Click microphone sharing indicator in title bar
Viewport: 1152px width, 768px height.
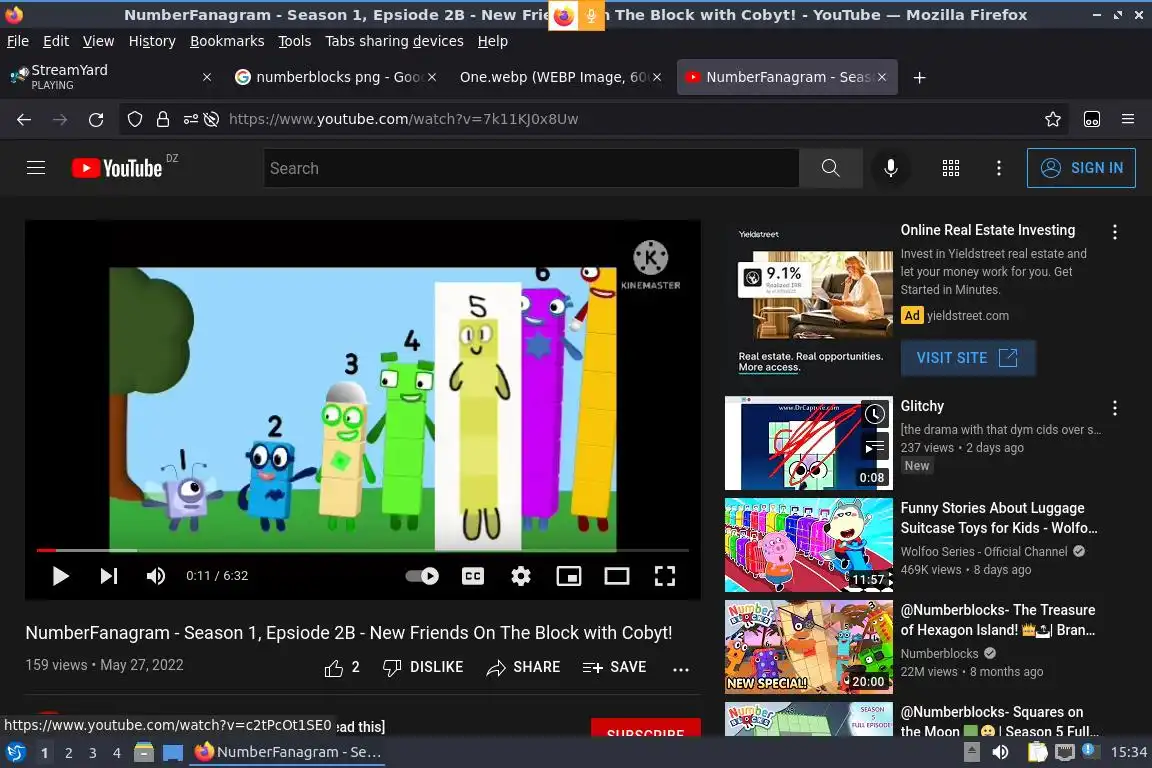[591, 15]
